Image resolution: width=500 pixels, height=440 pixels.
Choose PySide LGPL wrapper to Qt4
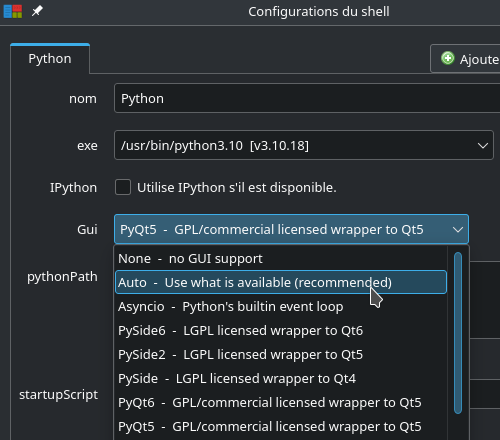tap(281, 378)
